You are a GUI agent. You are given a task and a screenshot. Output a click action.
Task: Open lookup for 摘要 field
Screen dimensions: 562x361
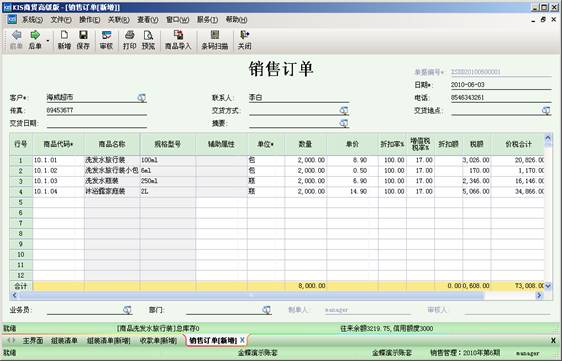coord(344,123)
